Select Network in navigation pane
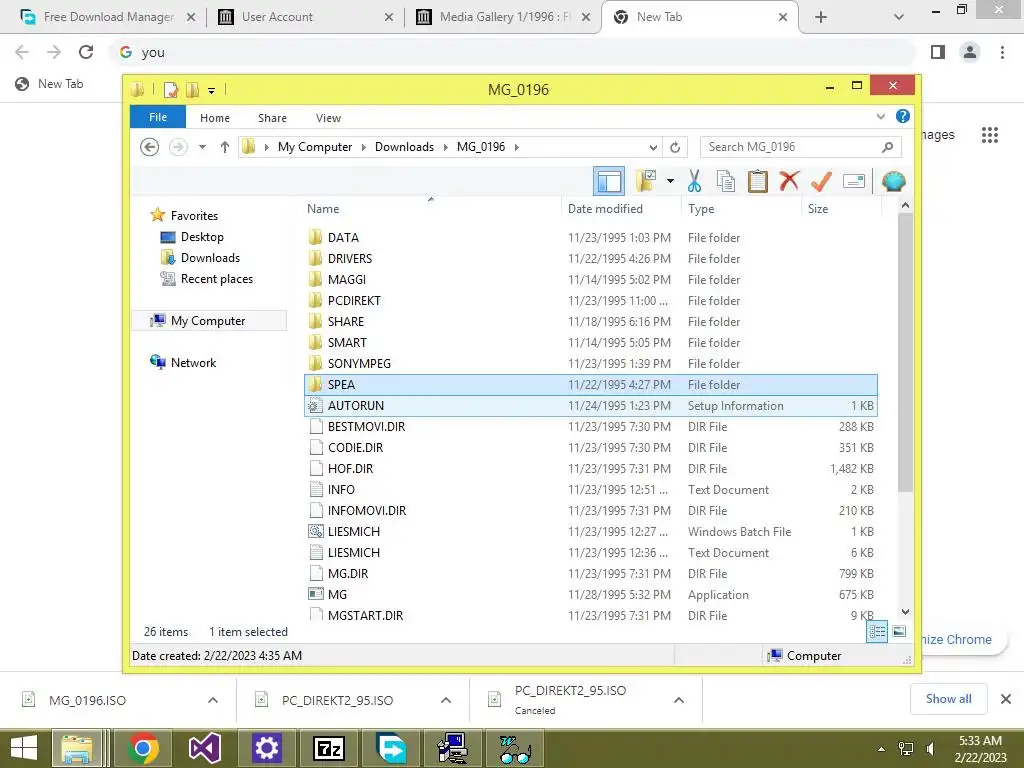Image resolution: width=1024 pixels, height=768 pixels. click(193, 362)
